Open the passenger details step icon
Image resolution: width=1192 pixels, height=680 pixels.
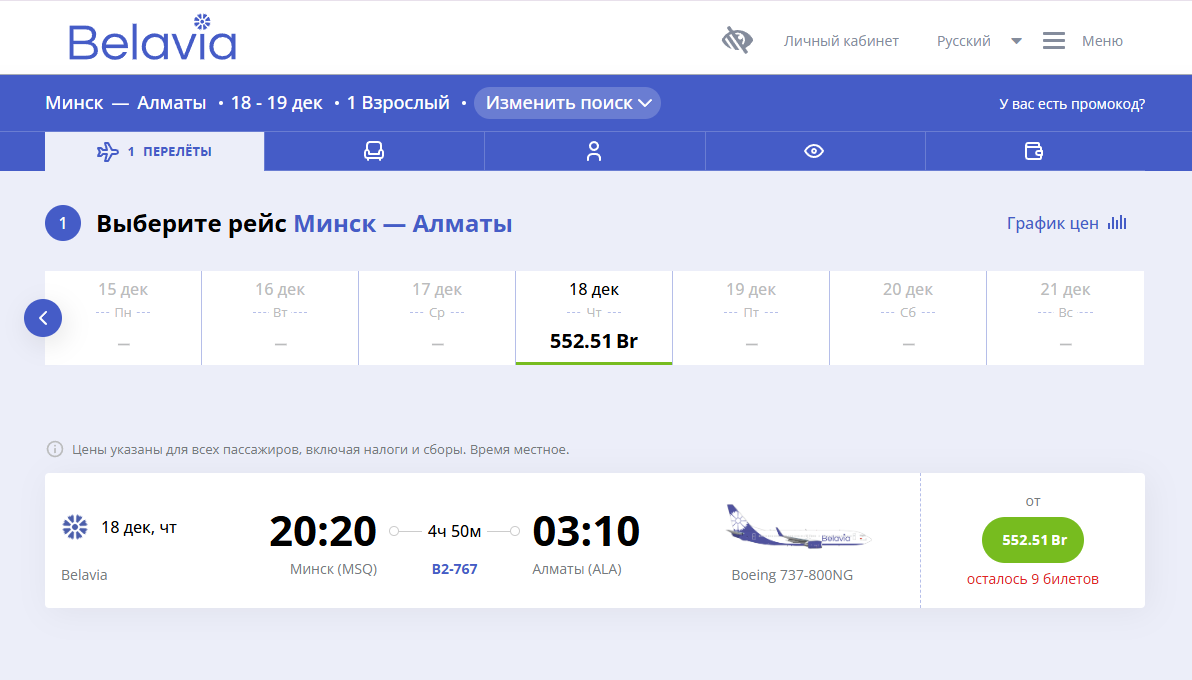(x=595, y=151)
